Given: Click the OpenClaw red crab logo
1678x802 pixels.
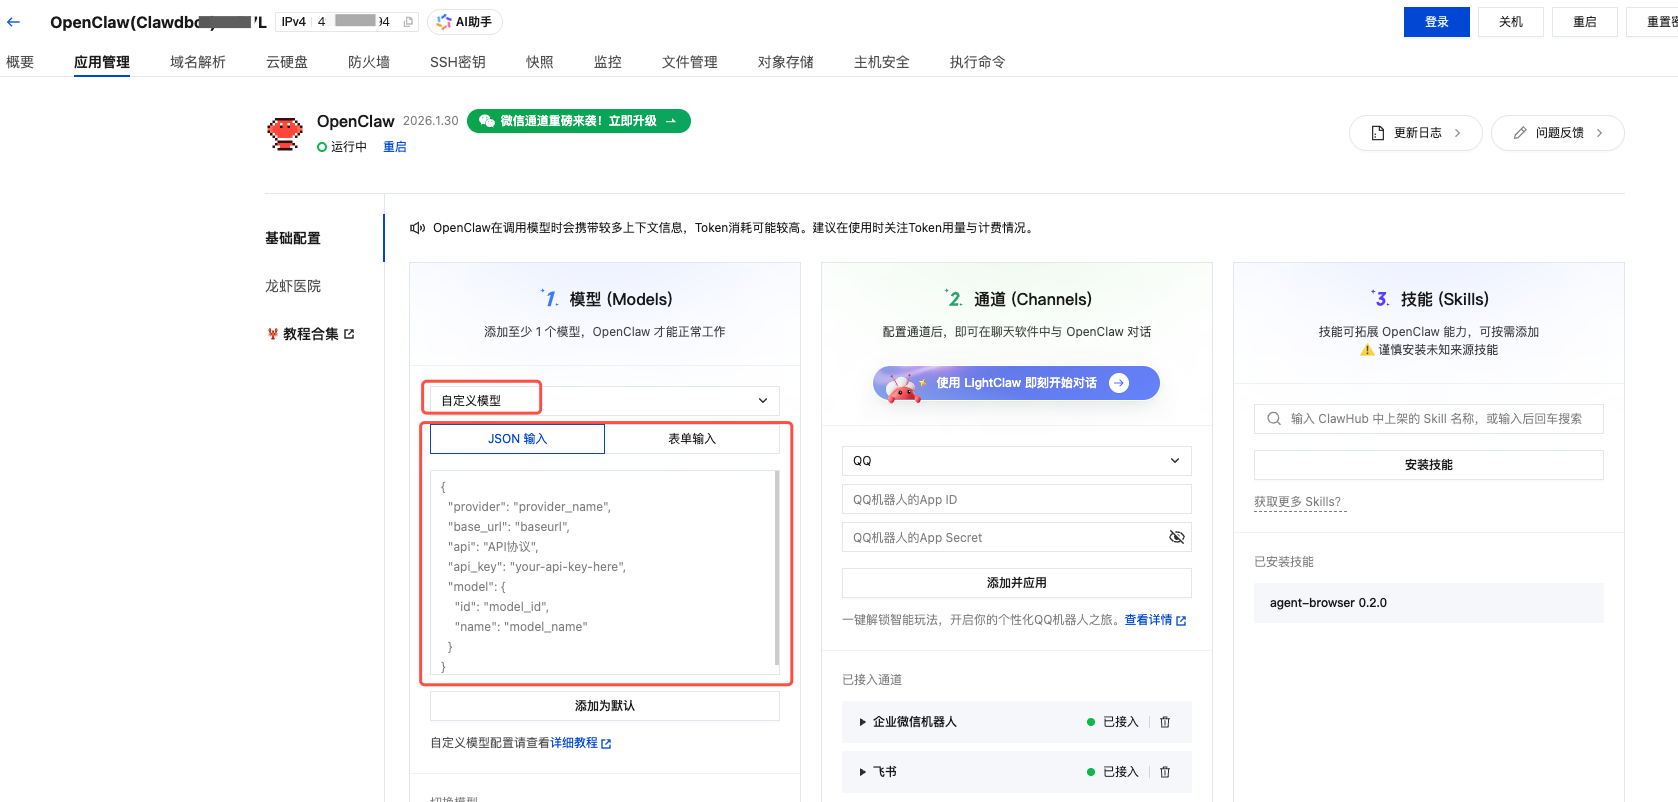Looking at the screenshot, I should [x=285, y=133].
